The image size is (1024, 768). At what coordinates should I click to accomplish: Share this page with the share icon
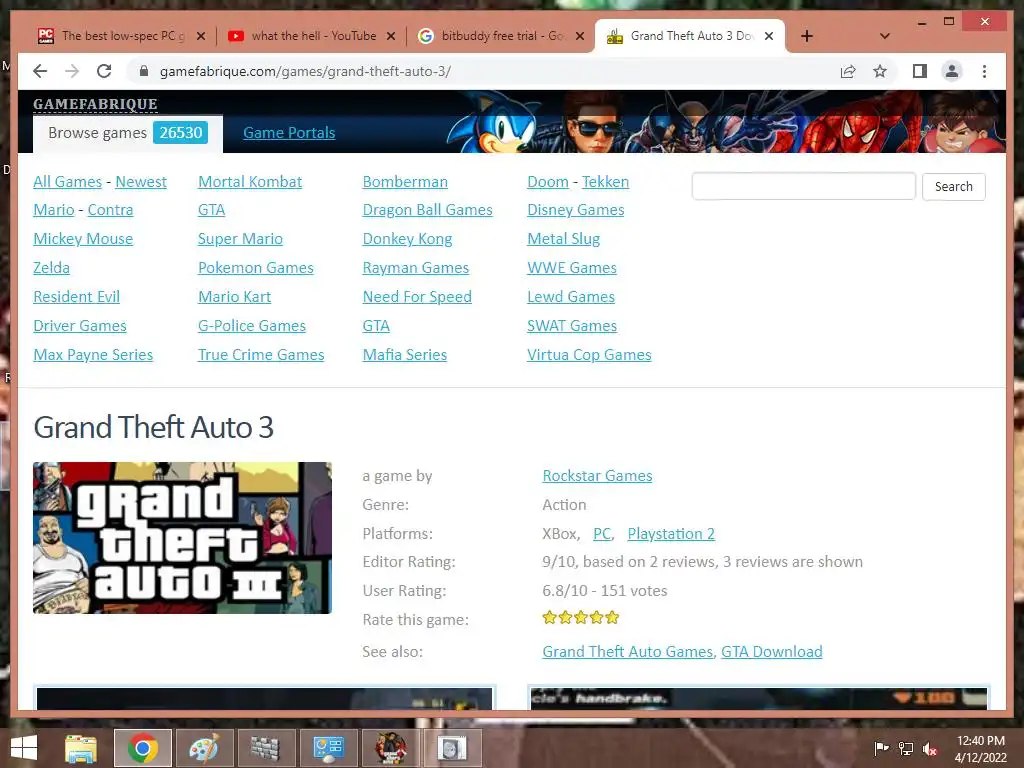tap(848, 71)
